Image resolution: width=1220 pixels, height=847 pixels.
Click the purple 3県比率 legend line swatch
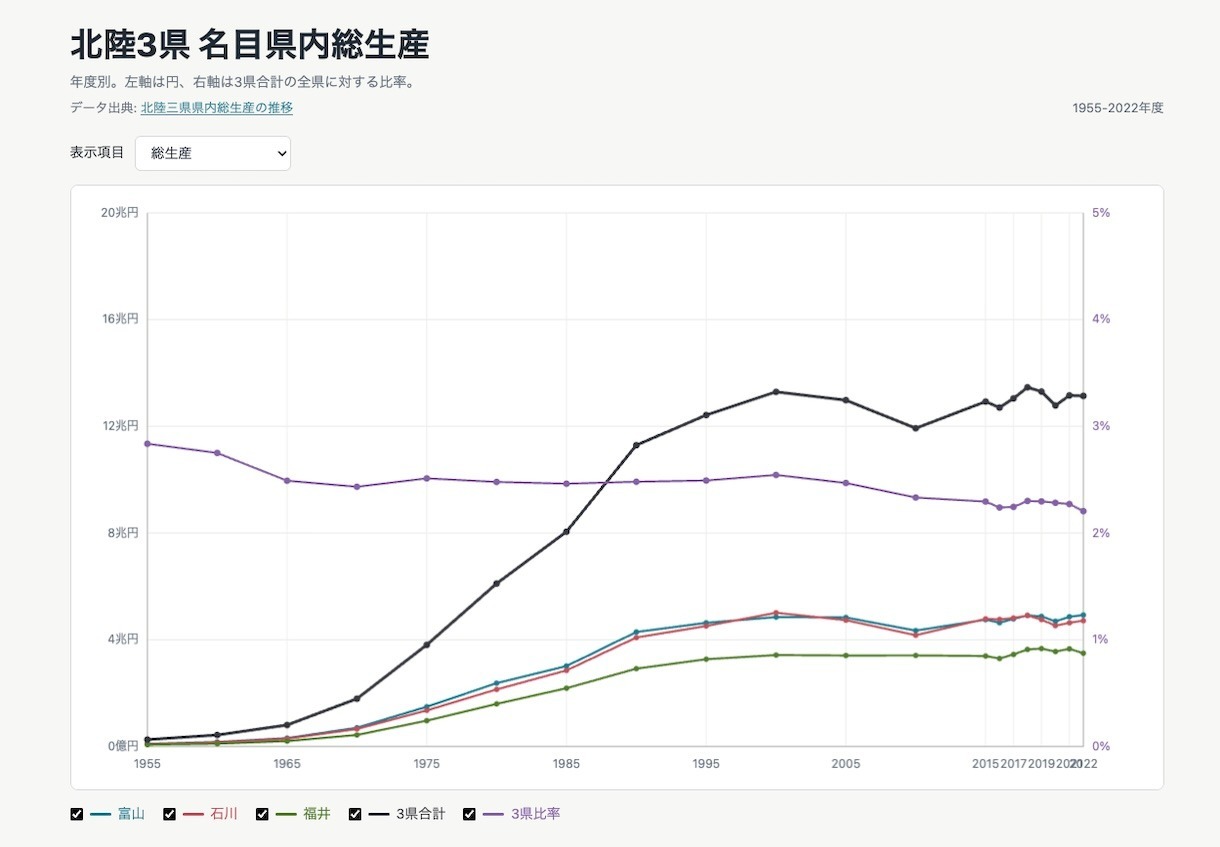click(x=492, y=814)
